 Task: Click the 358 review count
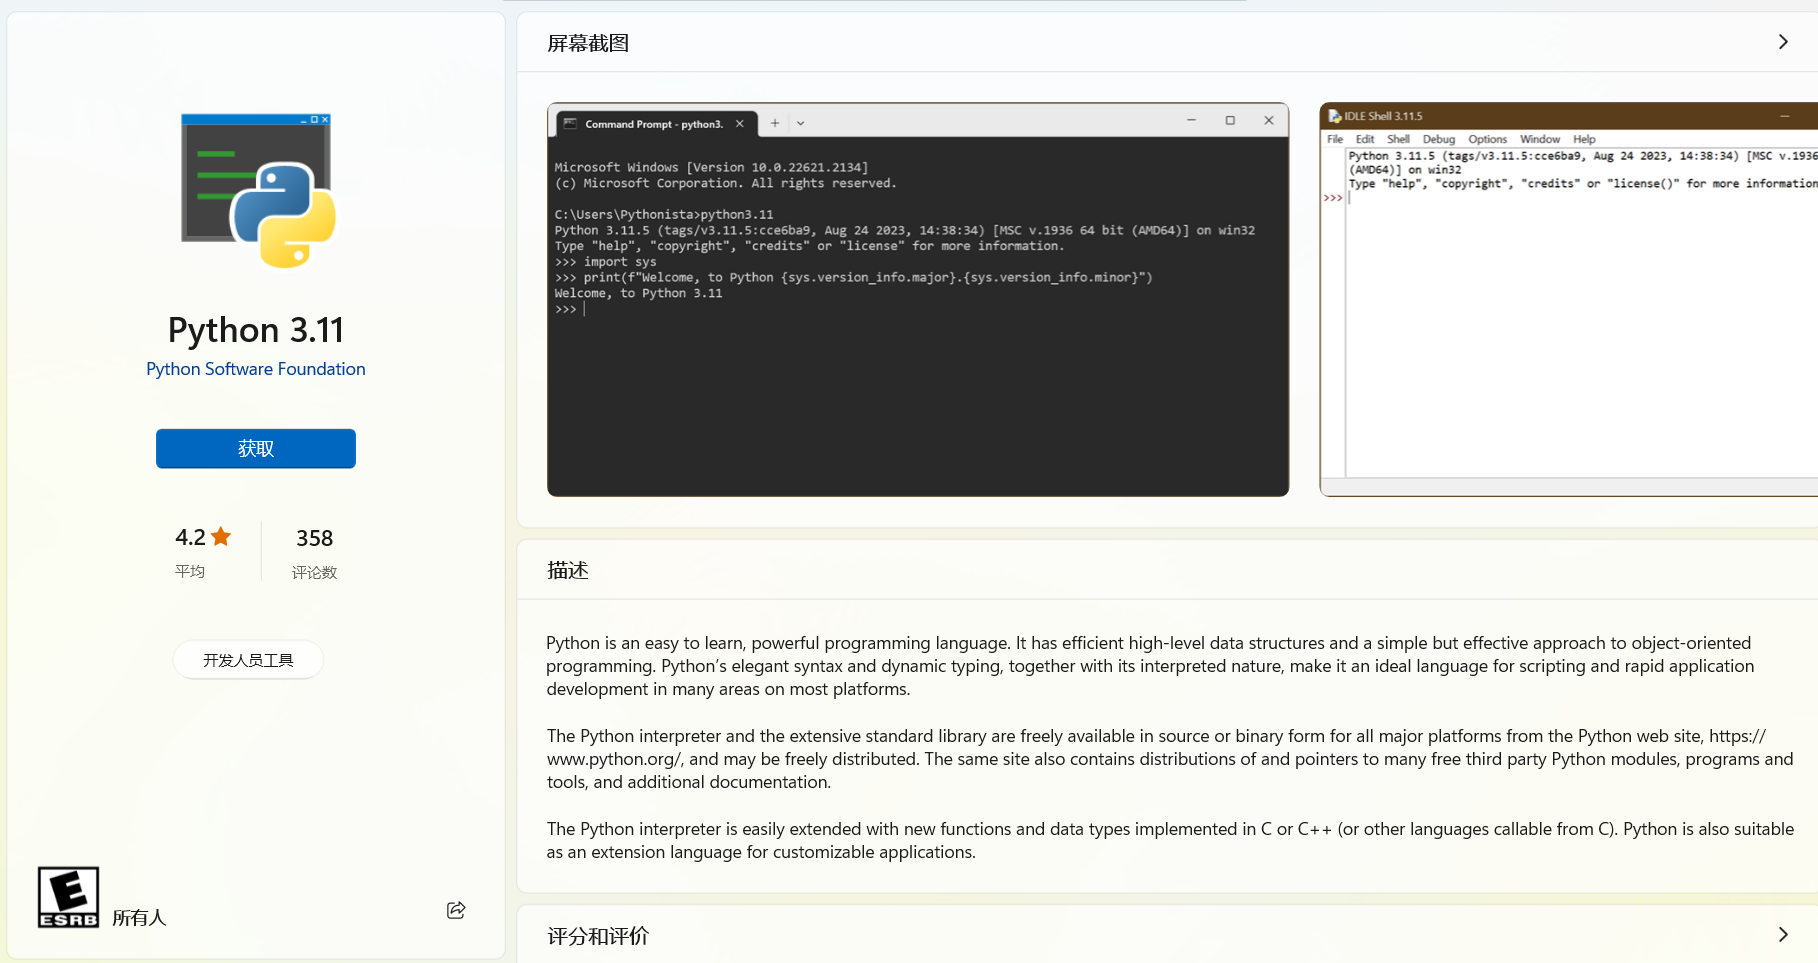(x=315, y=538)
